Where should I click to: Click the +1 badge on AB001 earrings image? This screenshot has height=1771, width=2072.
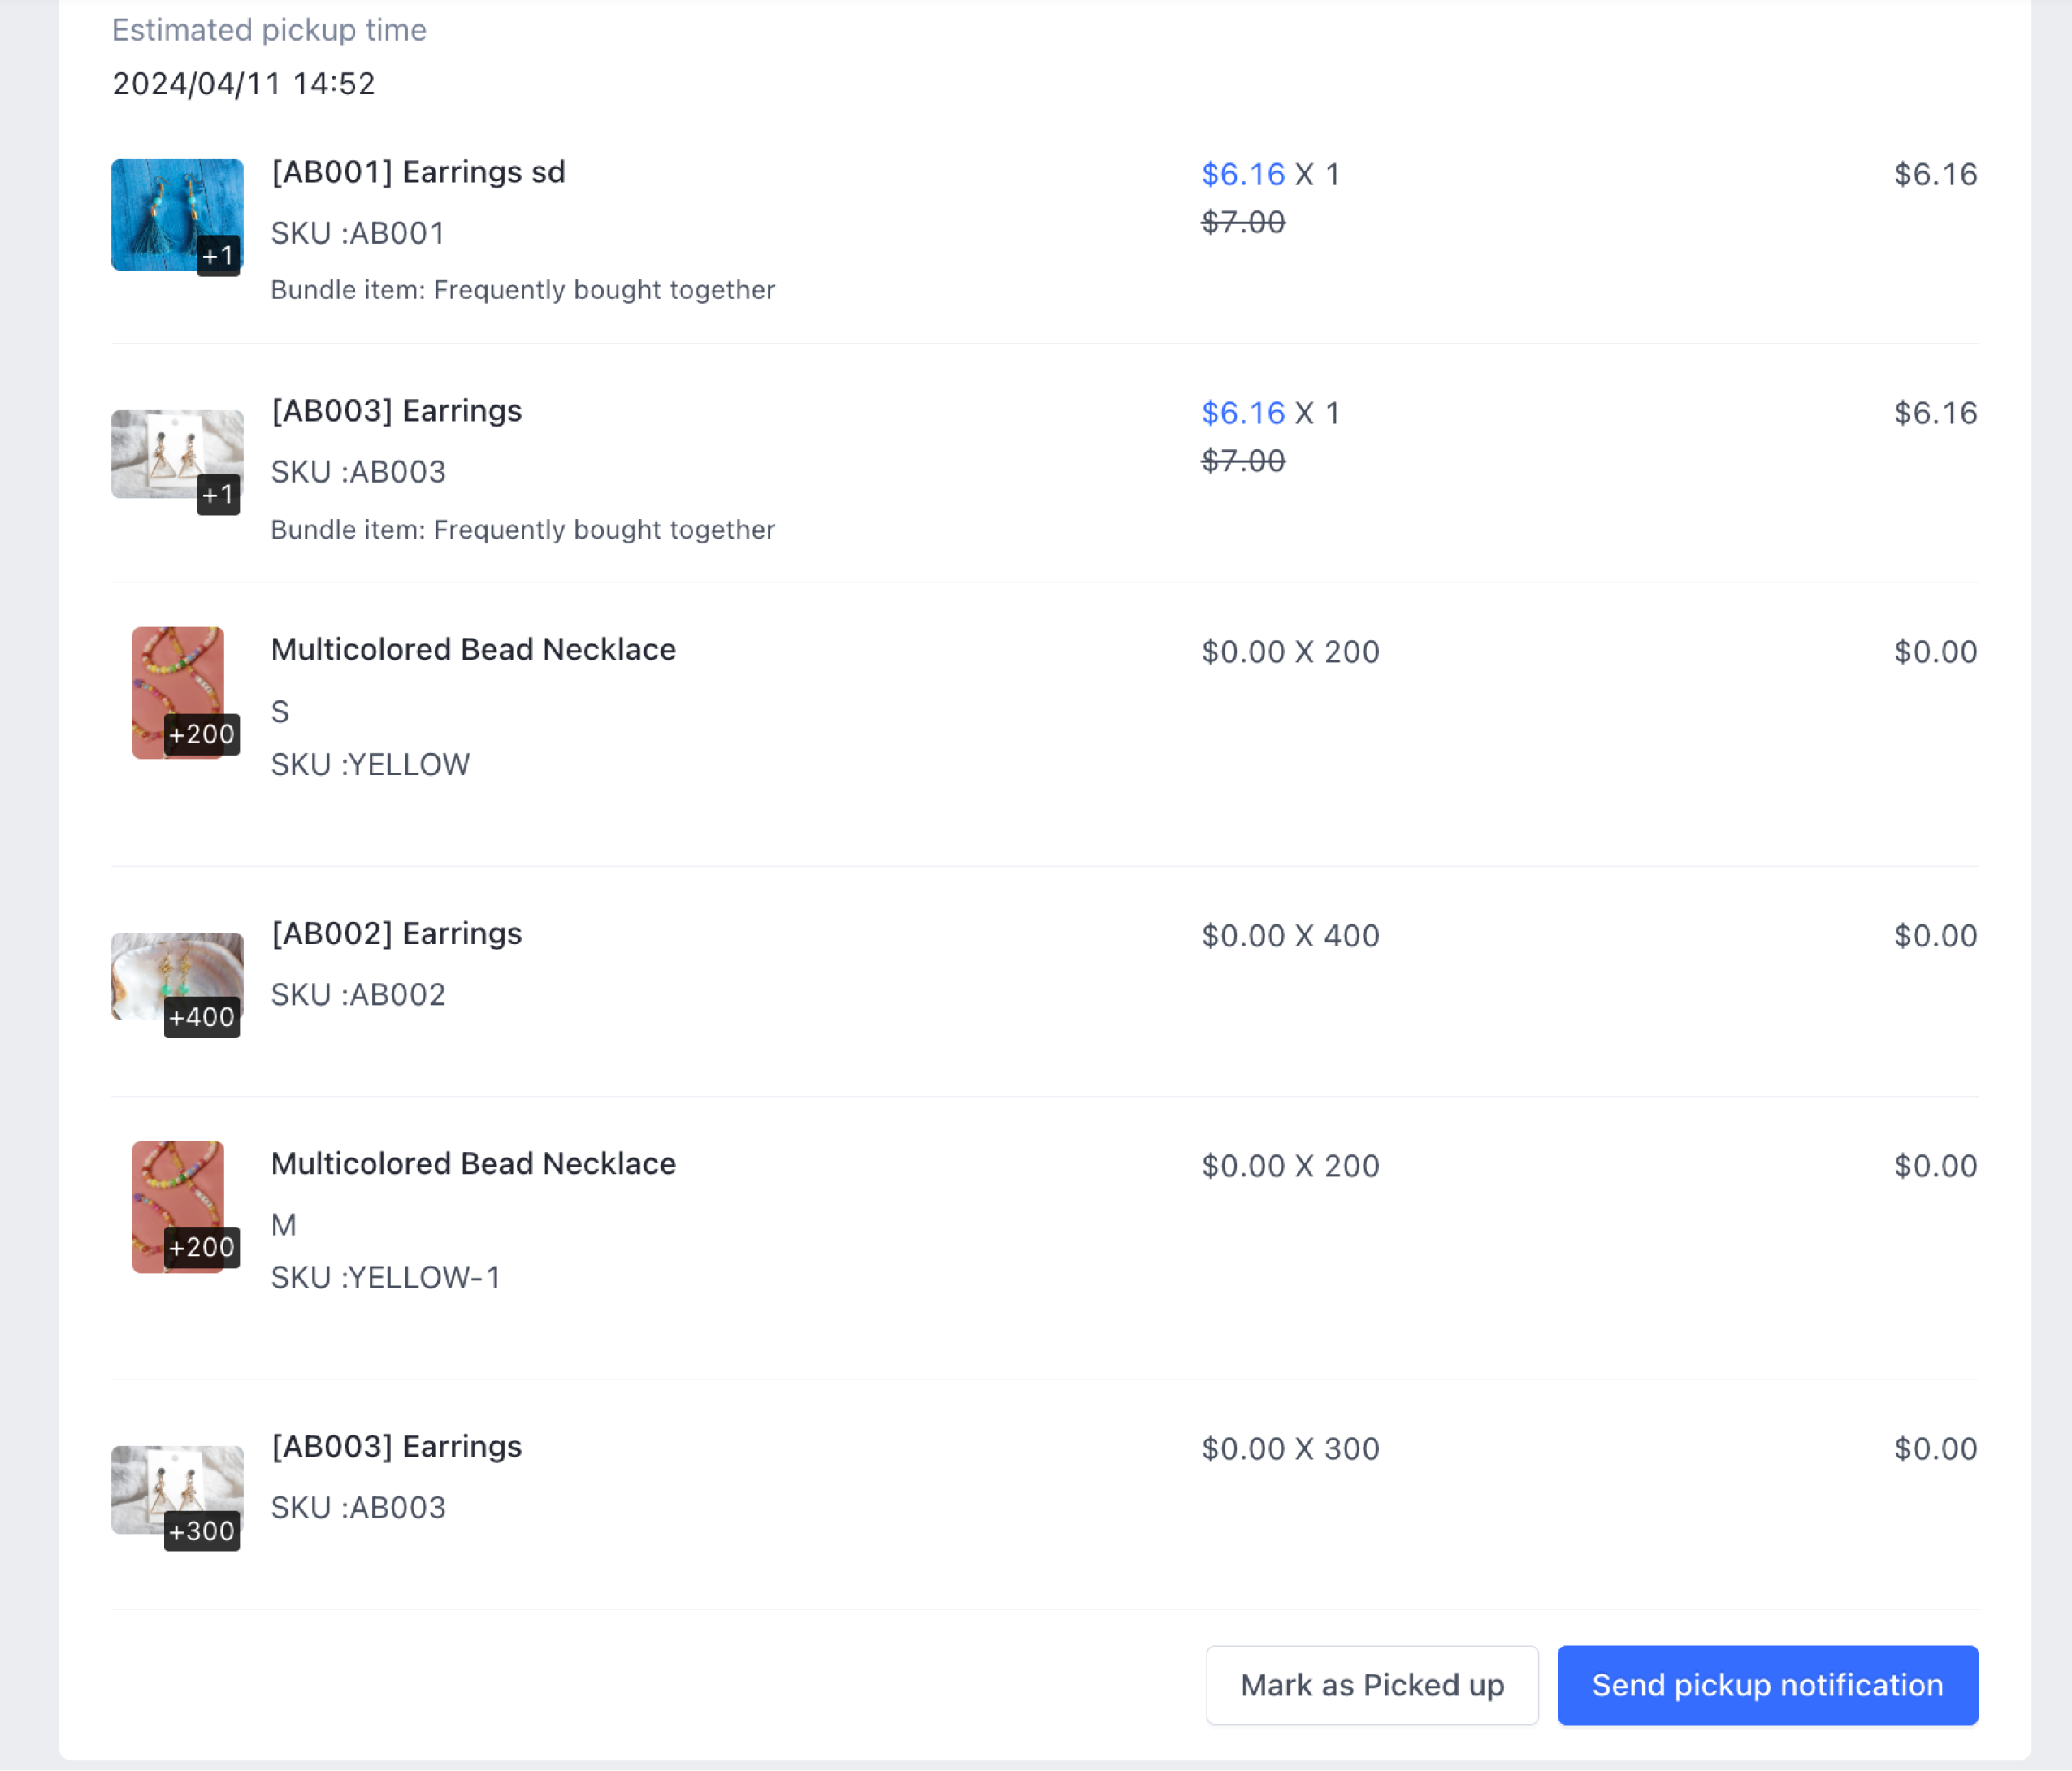click(218, 256)
